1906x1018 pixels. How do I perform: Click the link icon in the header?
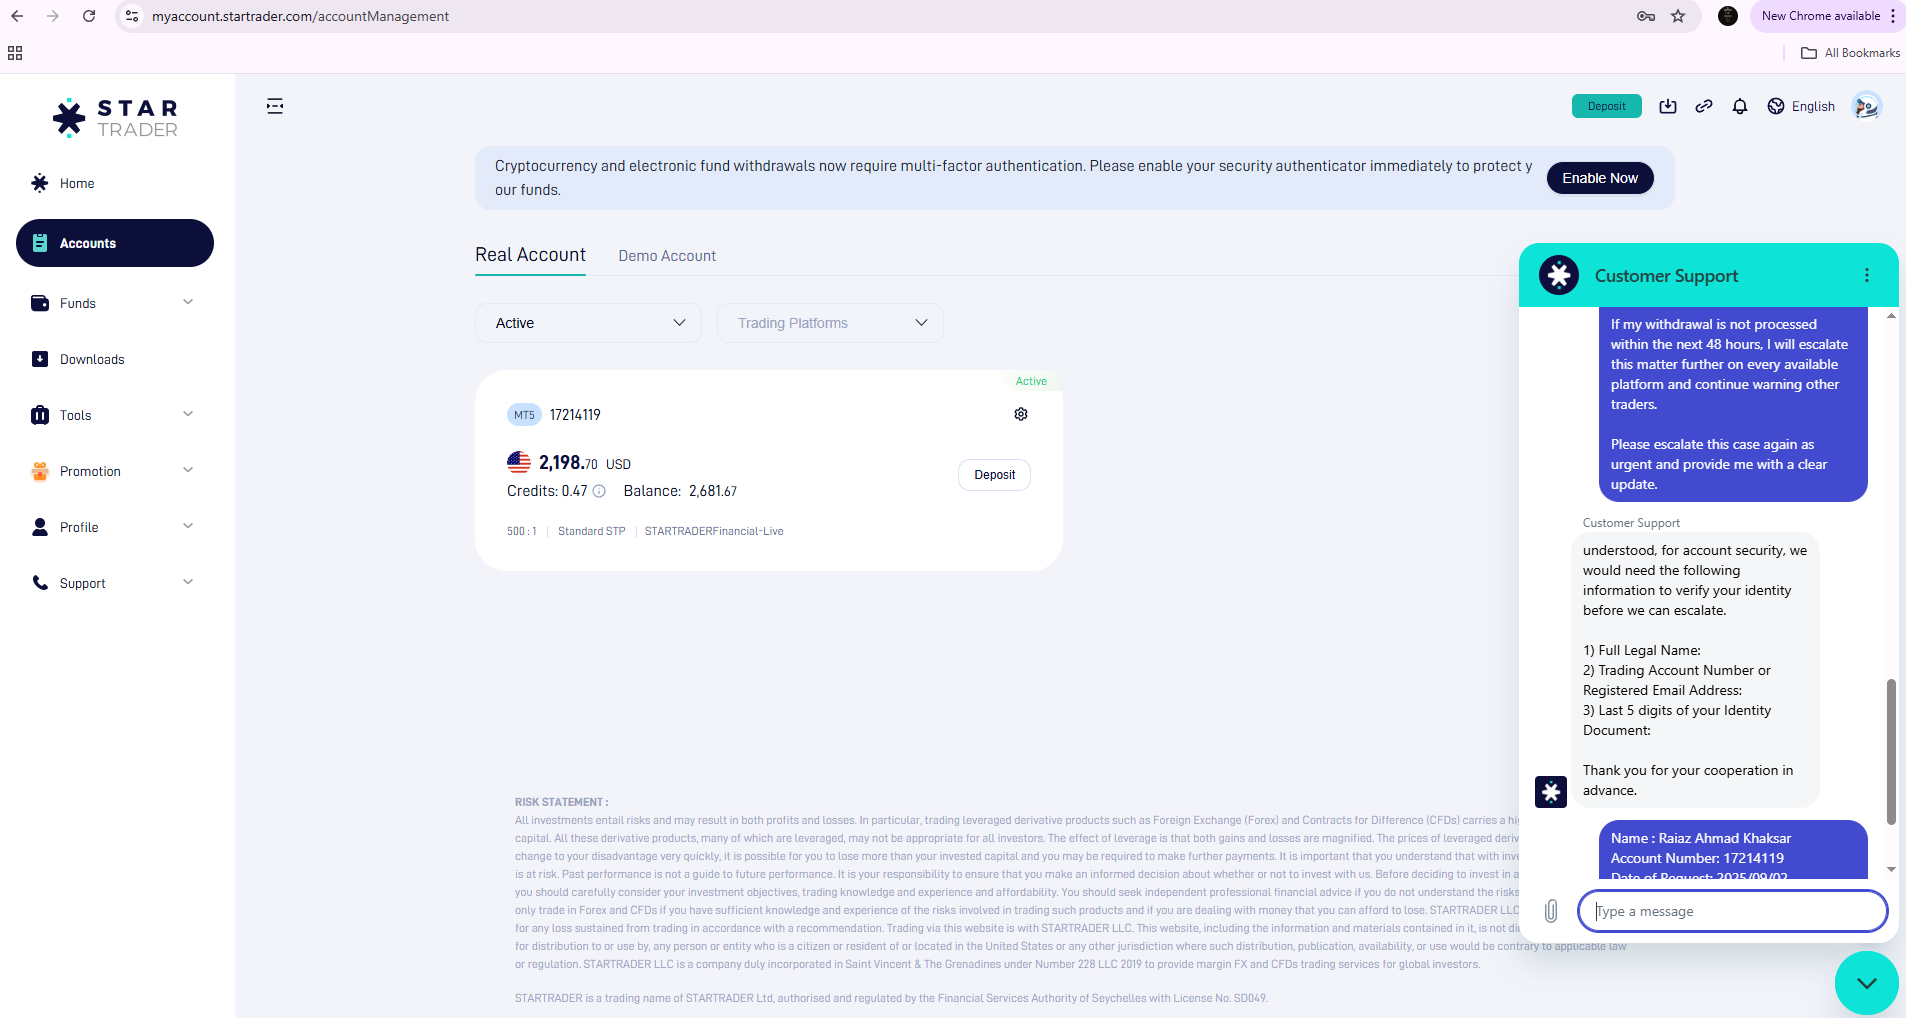[x=1704, y=106]
